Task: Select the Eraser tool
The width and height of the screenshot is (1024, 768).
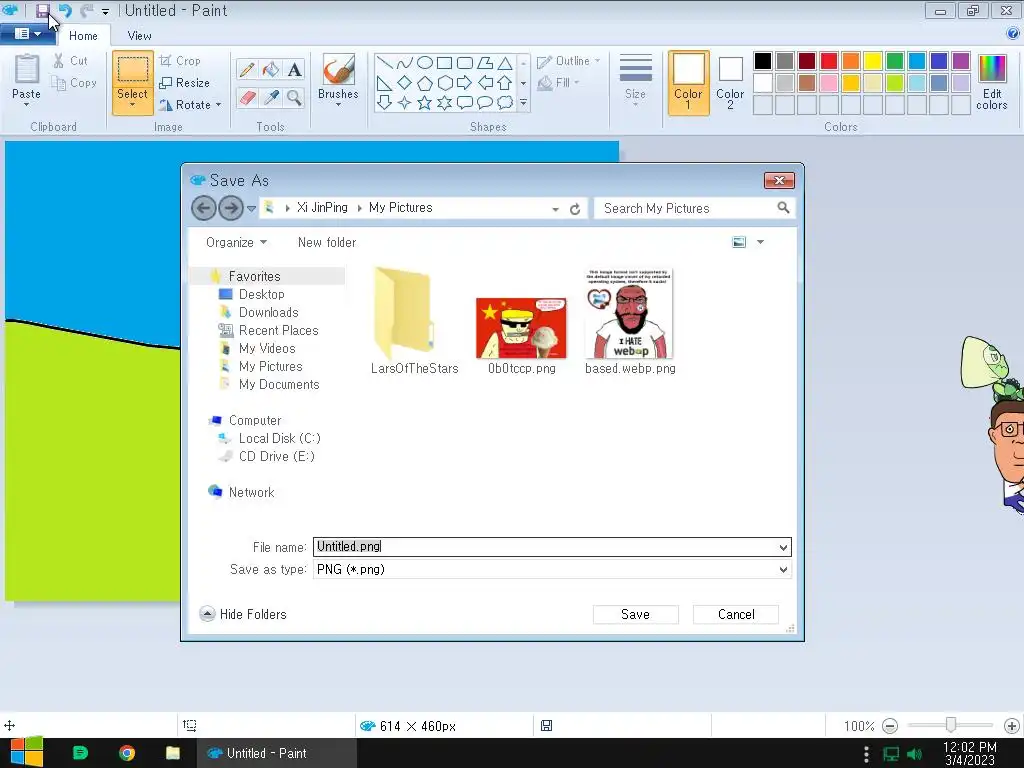Action: [247, 98]
